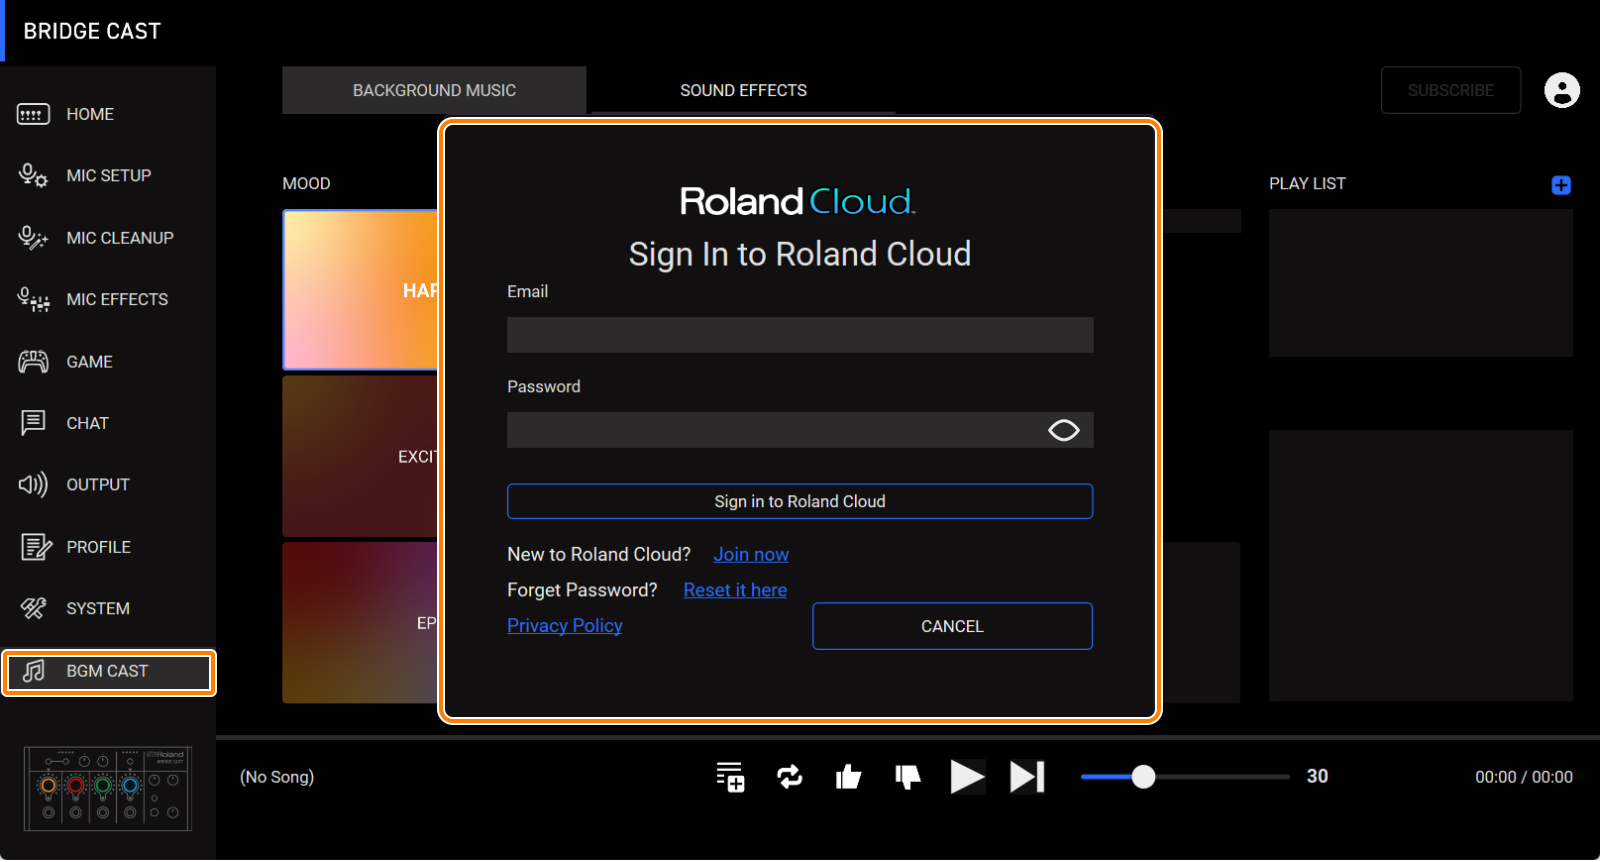Start playback with the play button

pyautogui.click(x=966, y=777)
